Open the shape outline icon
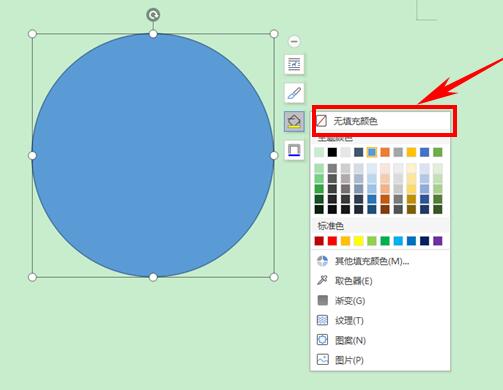This screenshot has width=503, height=390. [x=294, y=150]
